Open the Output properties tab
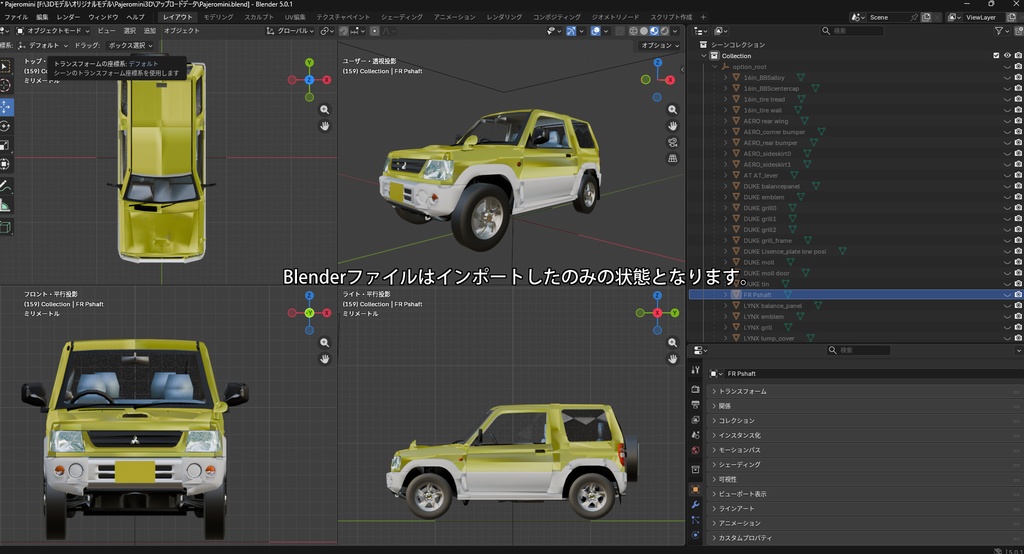Image resolution: width=1024 pixels, height=554 pixels. 696,404
